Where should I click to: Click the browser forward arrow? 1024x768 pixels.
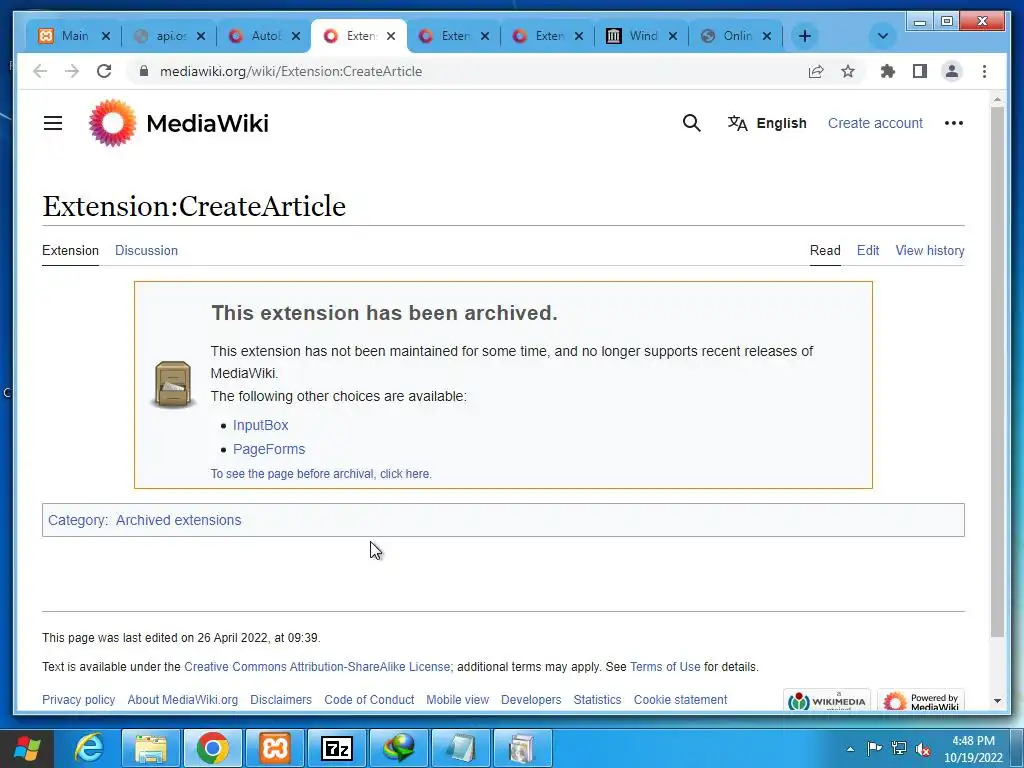coord(72,71)
